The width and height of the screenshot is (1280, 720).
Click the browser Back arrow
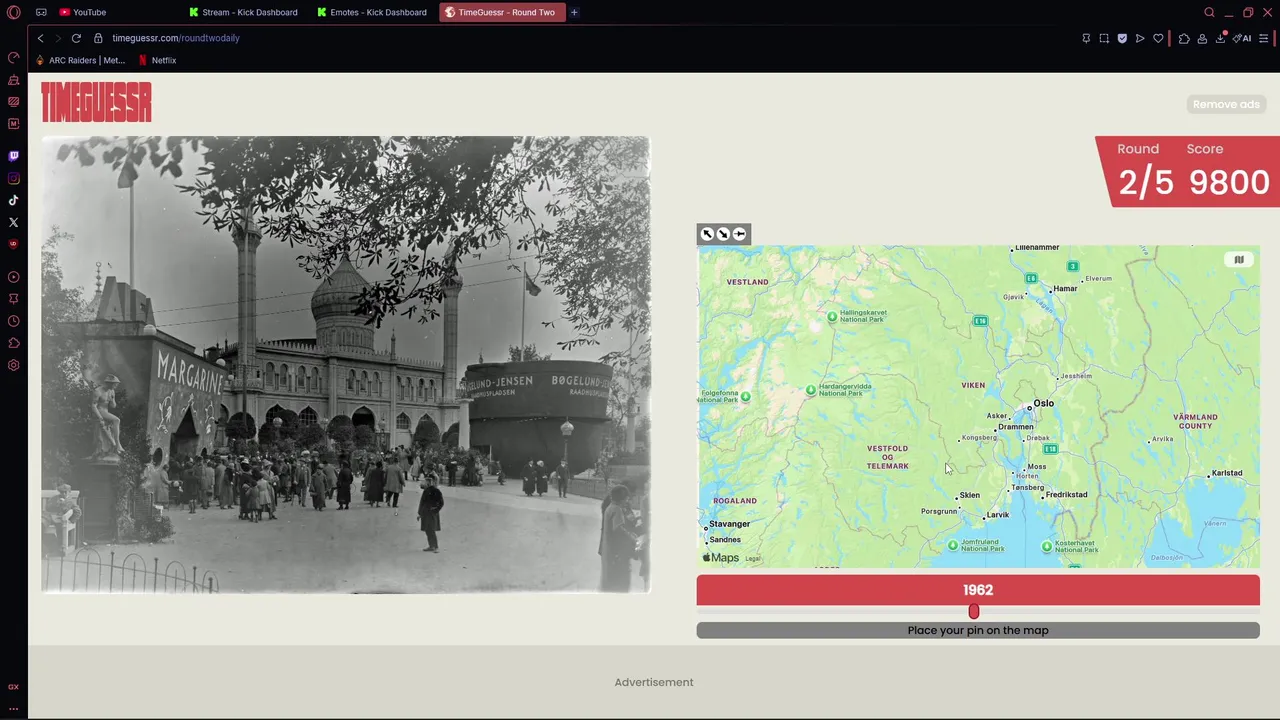point(40,38)
